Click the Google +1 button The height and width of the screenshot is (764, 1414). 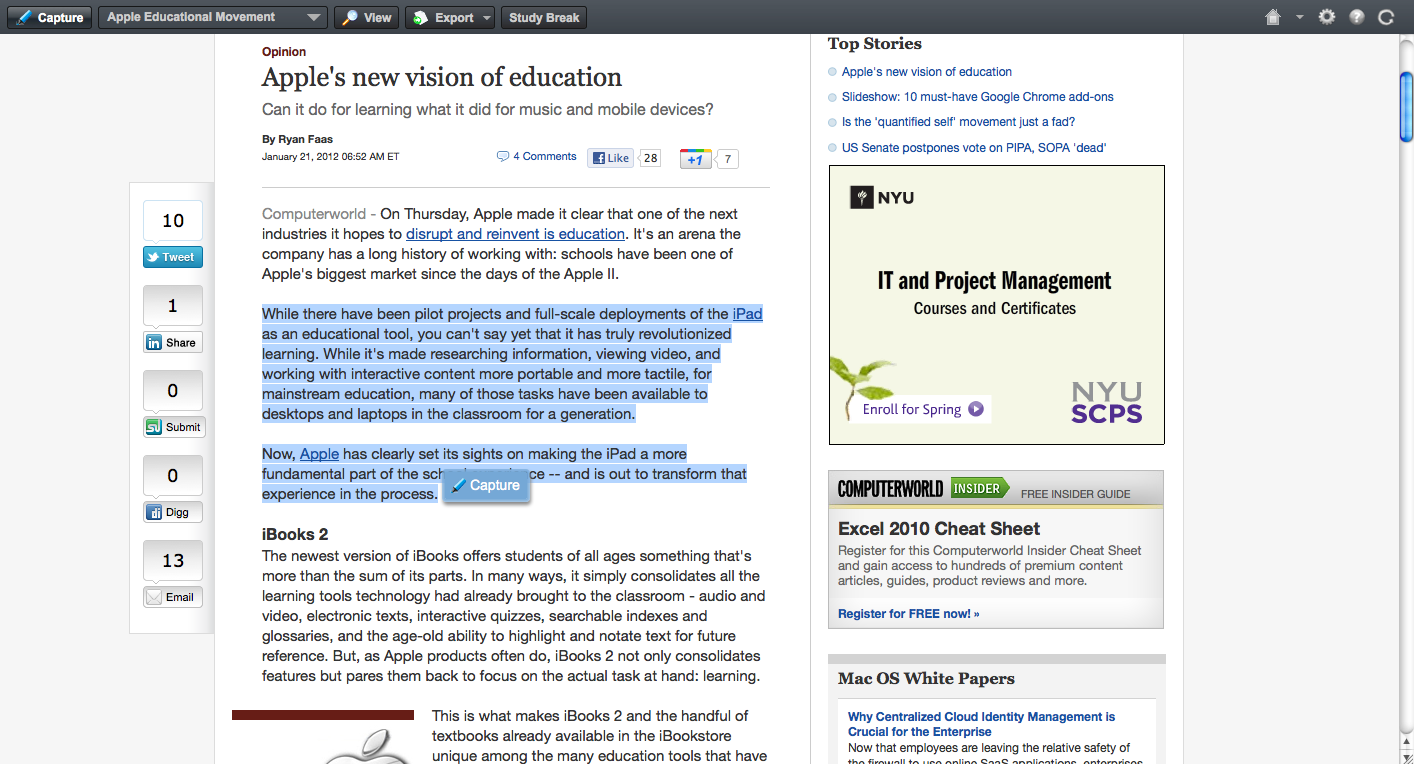pyautogui.click(x=696, y=159)
